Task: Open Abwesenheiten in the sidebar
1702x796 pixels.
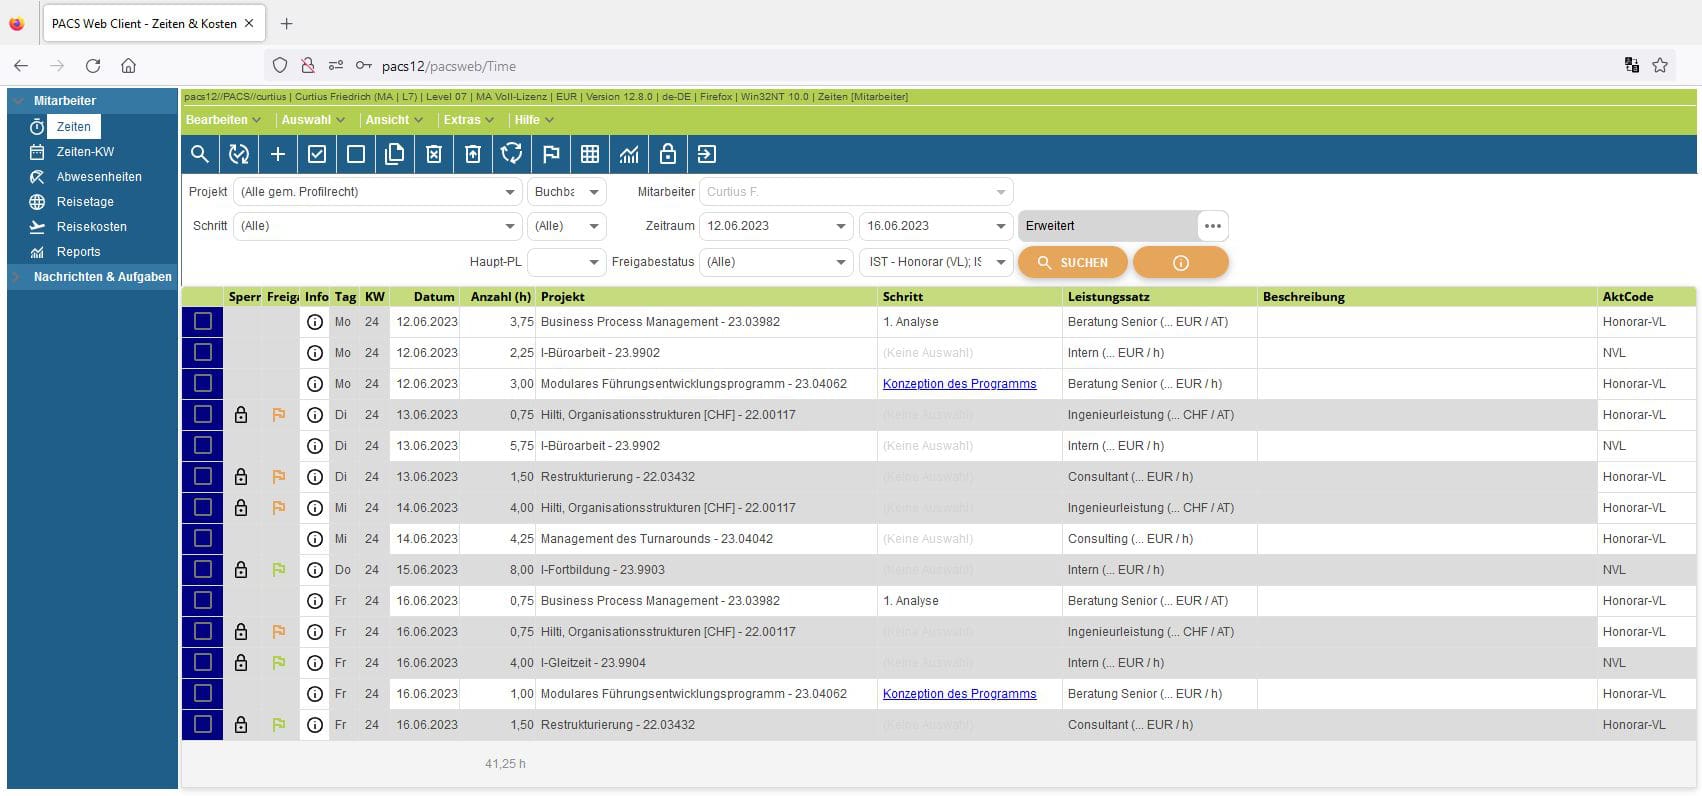Action: point(99,177)
